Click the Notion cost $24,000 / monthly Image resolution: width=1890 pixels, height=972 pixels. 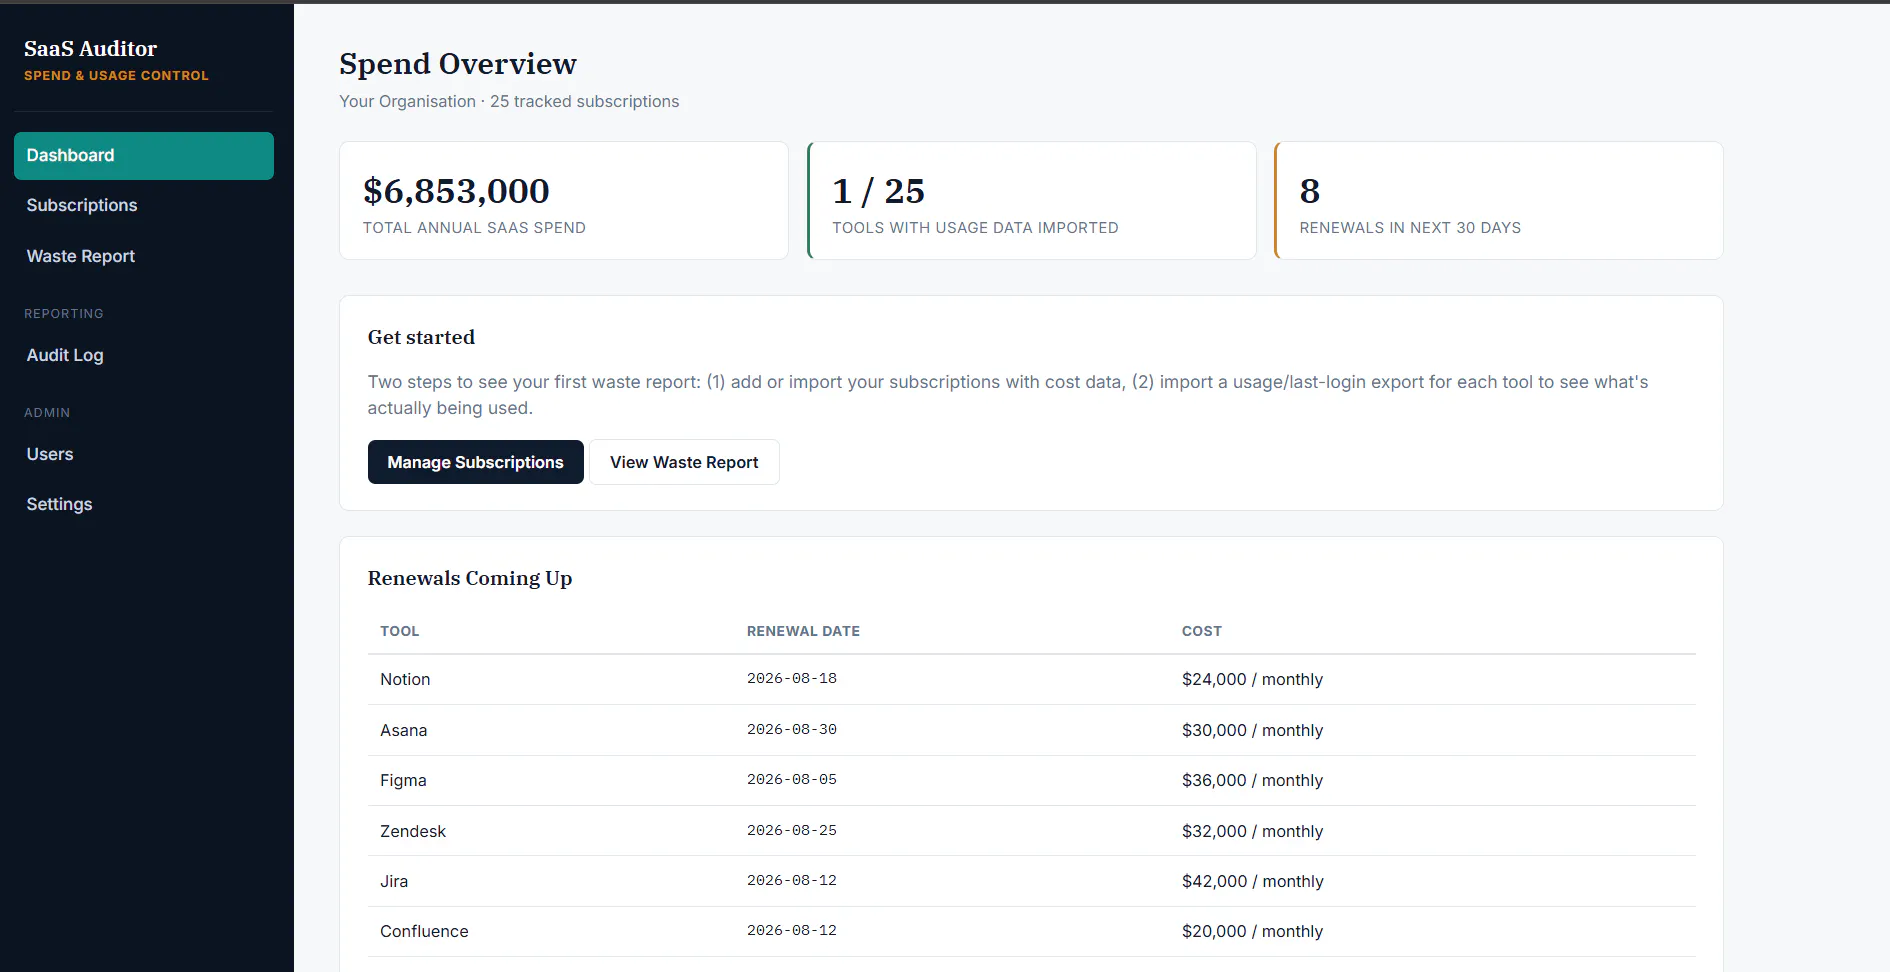1252,679
